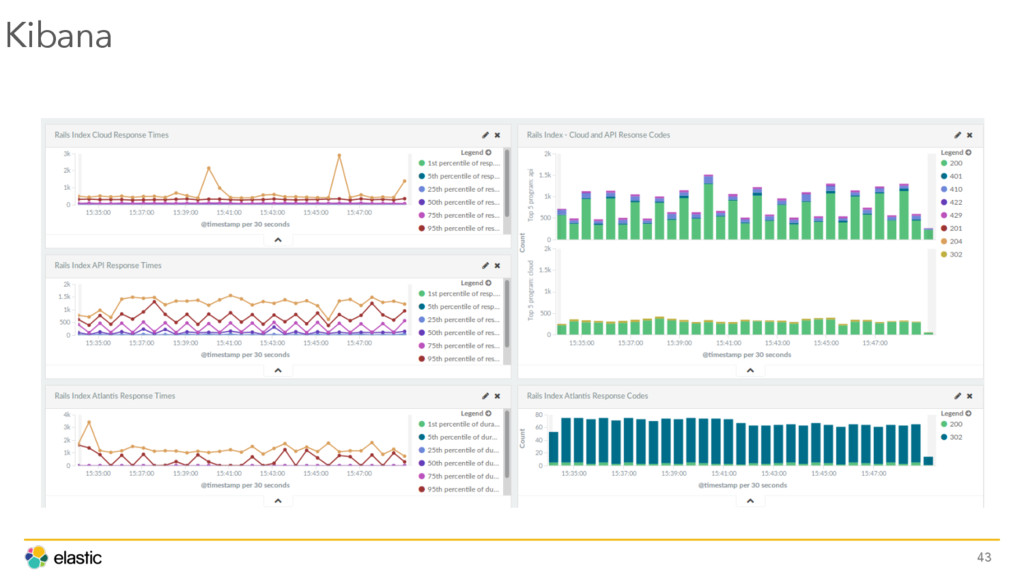Viewport: 1024px width, 576px height.
Task: Click 50th percentile of du legend entry in Atlantis
Action: (x=460, y=464)
